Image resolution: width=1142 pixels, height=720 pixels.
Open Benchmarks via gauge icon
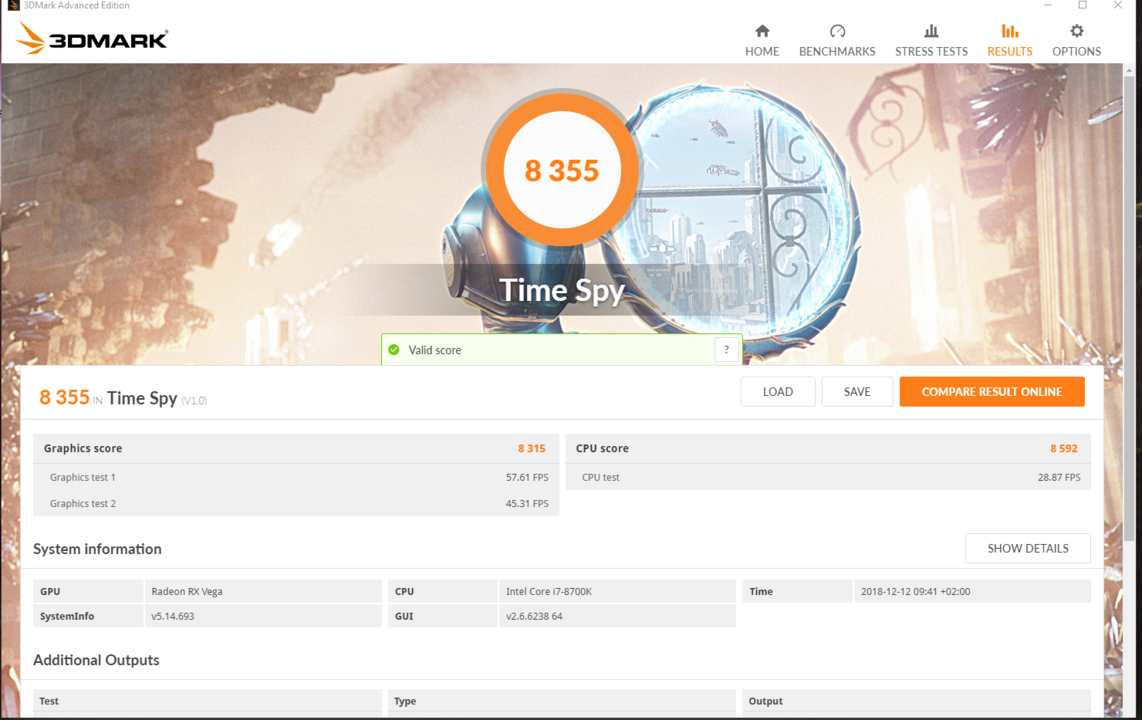coord(837,31)
